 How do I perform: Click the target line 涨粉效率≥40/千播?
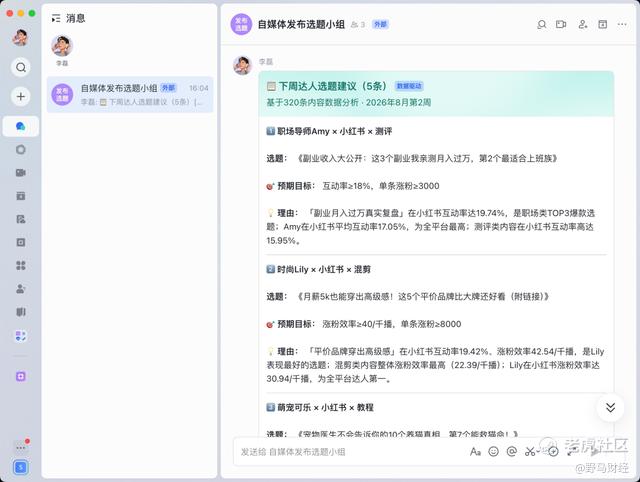358,324
